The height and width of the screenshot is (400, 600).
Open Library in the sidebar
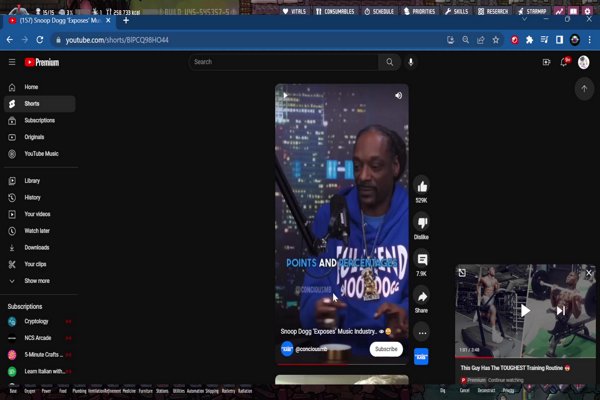[39, 181]
